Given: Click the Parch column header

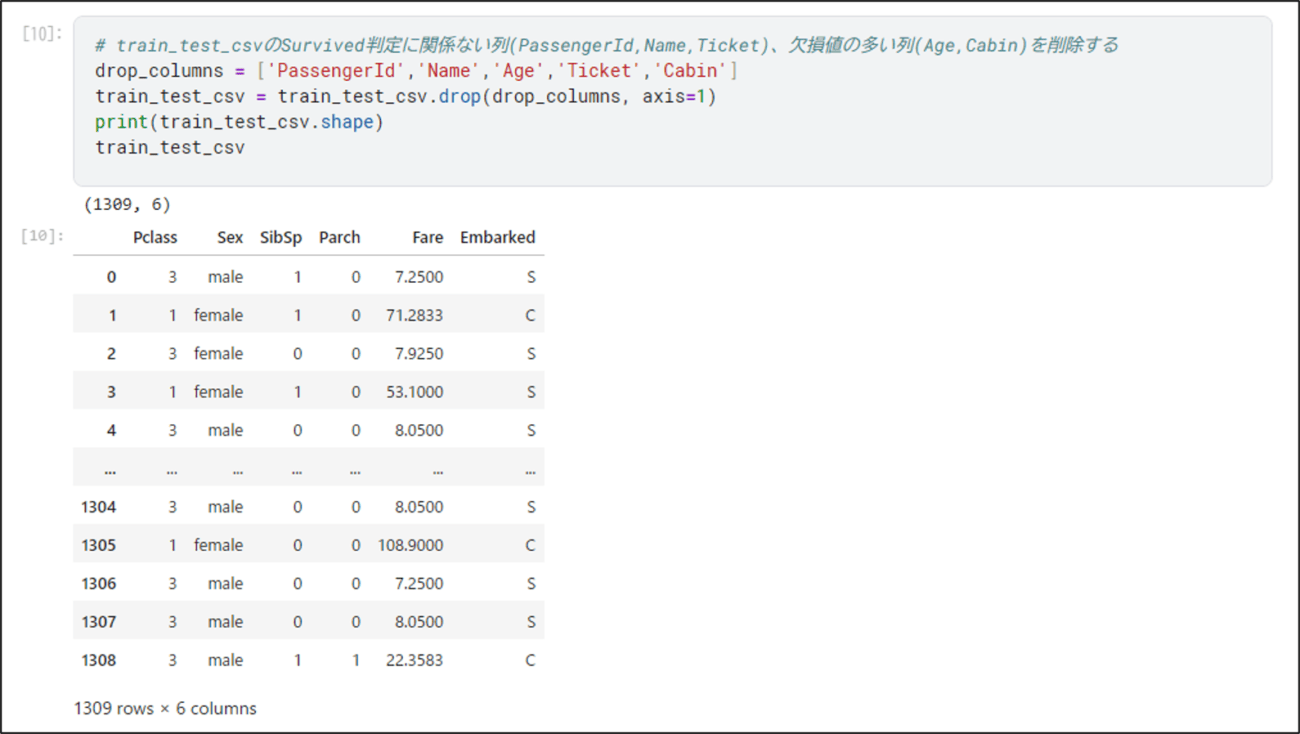Looking at the screenshot, I should pos(340,238).
